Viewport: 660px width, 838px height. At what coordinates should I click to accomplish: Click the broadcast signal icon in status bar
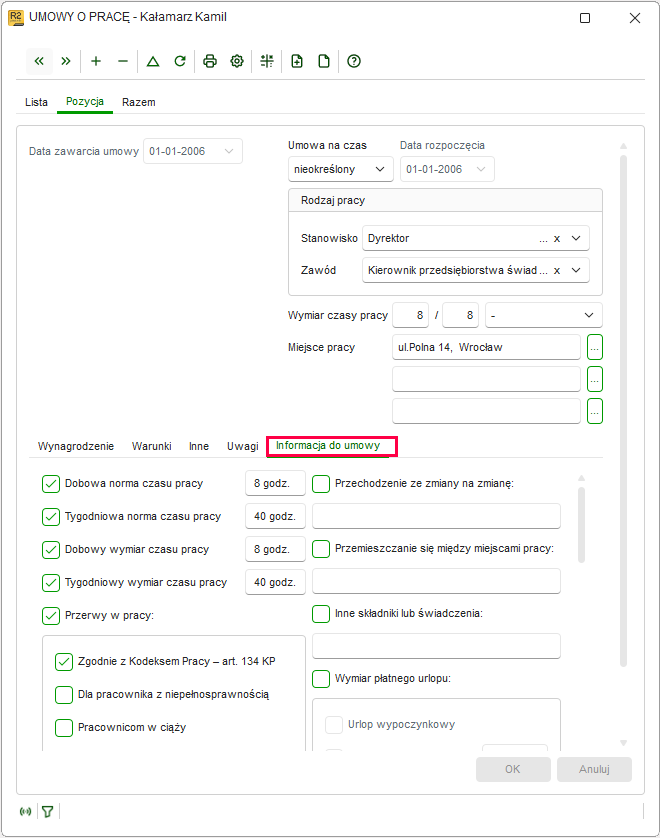(x=25, y=811)
